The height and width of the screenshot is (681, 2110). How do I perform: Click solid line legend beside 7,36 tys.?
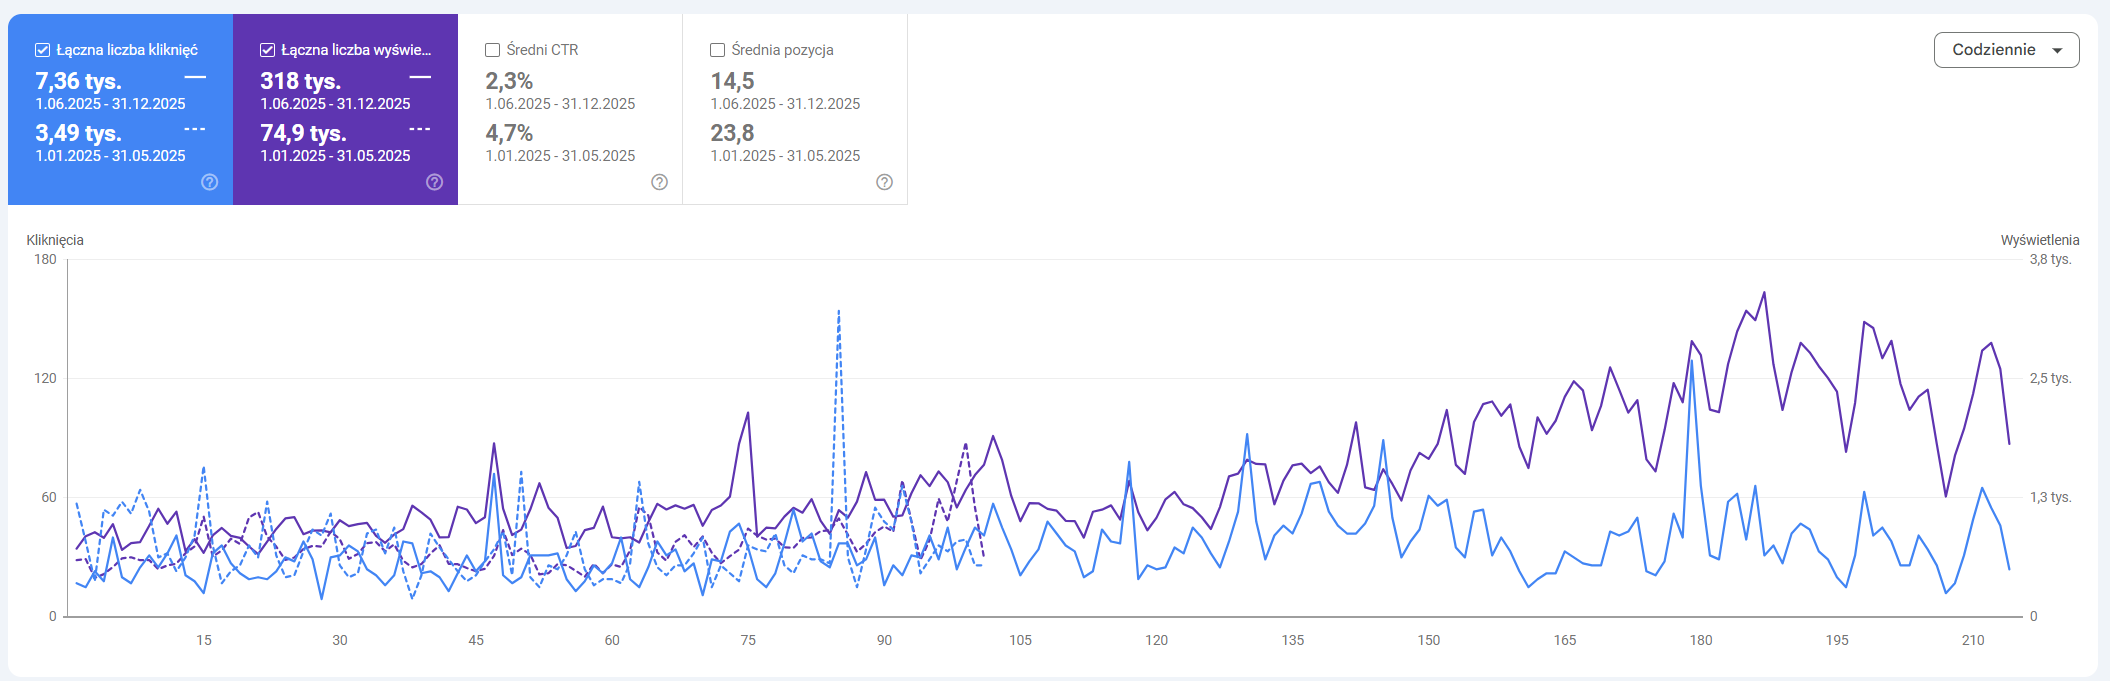click(x=195, y=77)
